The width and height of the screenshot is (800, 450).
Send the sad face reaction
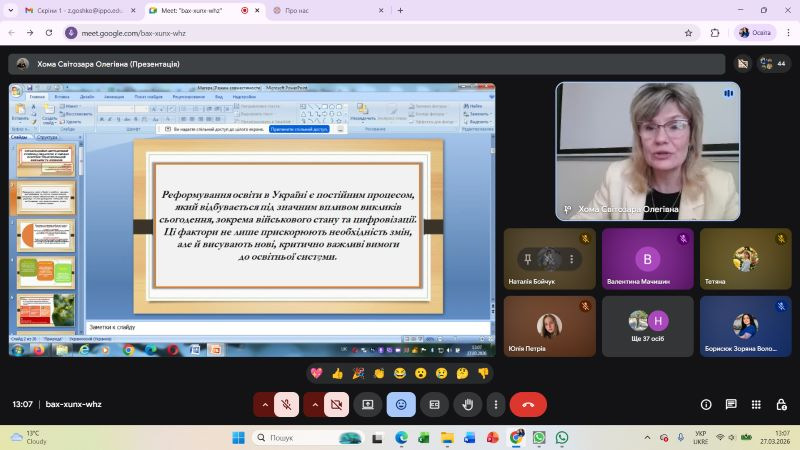[x=441, y=373]
